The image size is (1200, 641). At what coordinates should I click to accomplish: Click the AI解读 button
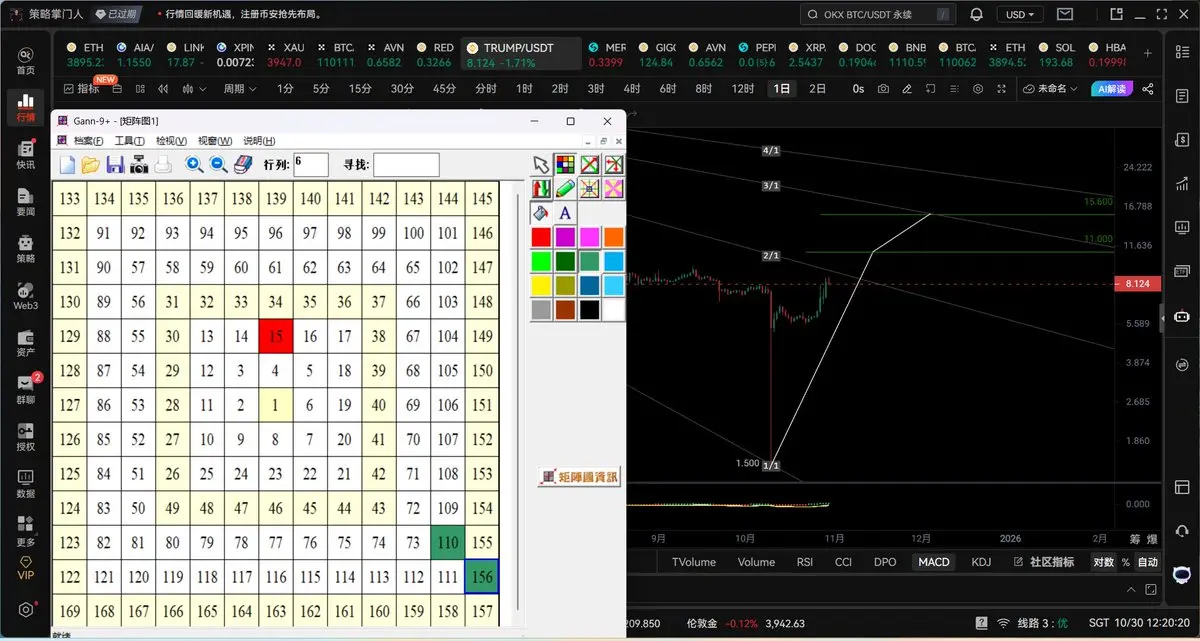point(1110,89)
